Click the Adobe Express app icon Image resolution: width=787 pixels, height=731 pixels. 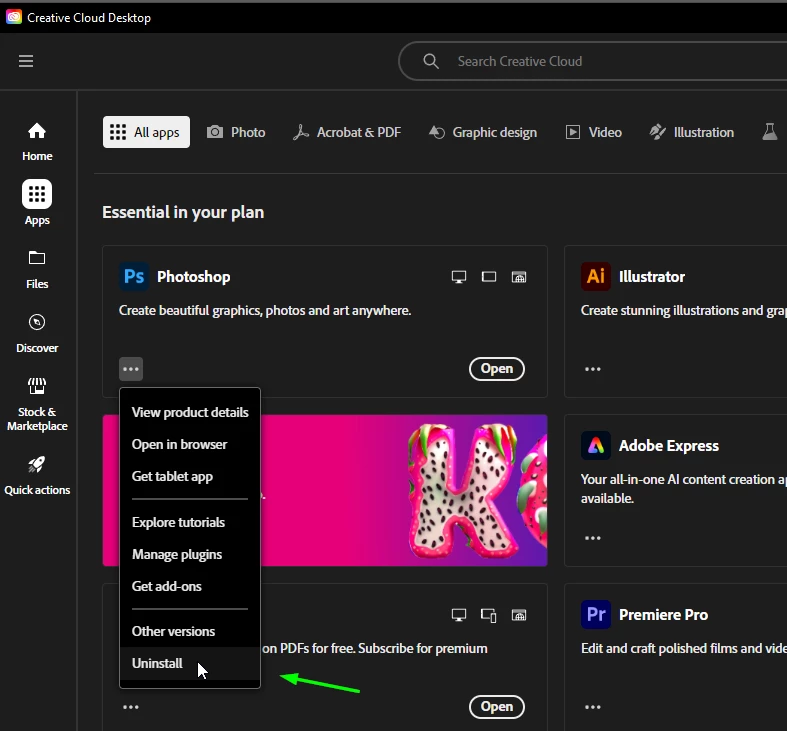coord(596,445)
